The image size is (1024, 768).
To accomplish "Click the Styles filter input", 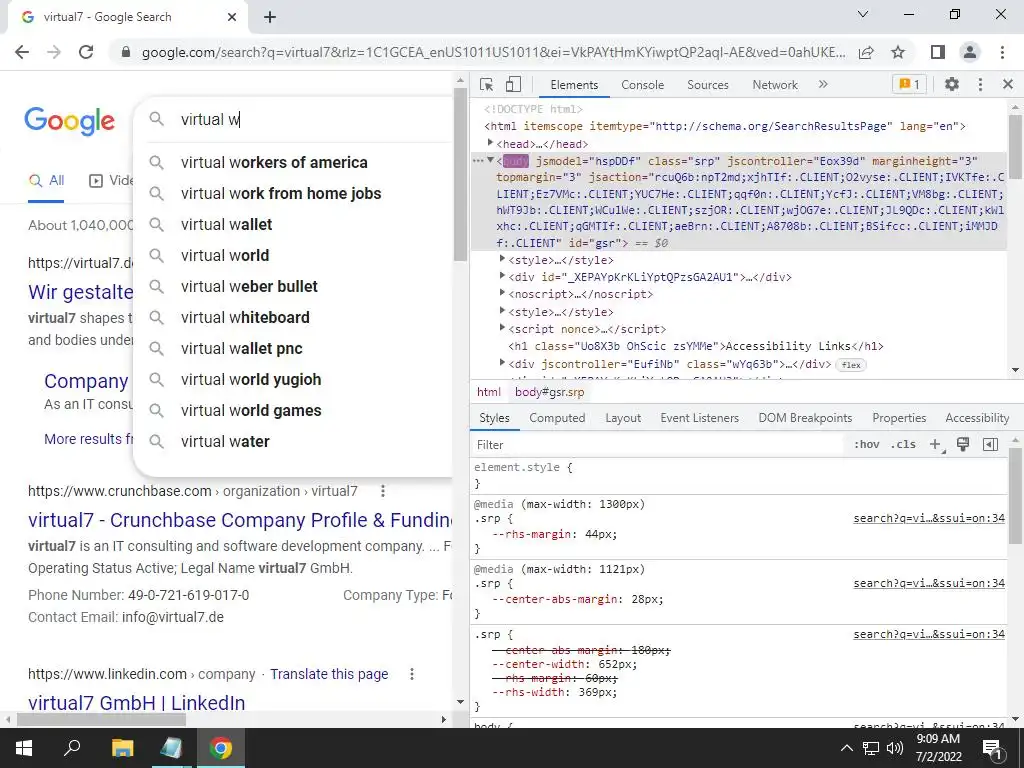I will point(656,445).
